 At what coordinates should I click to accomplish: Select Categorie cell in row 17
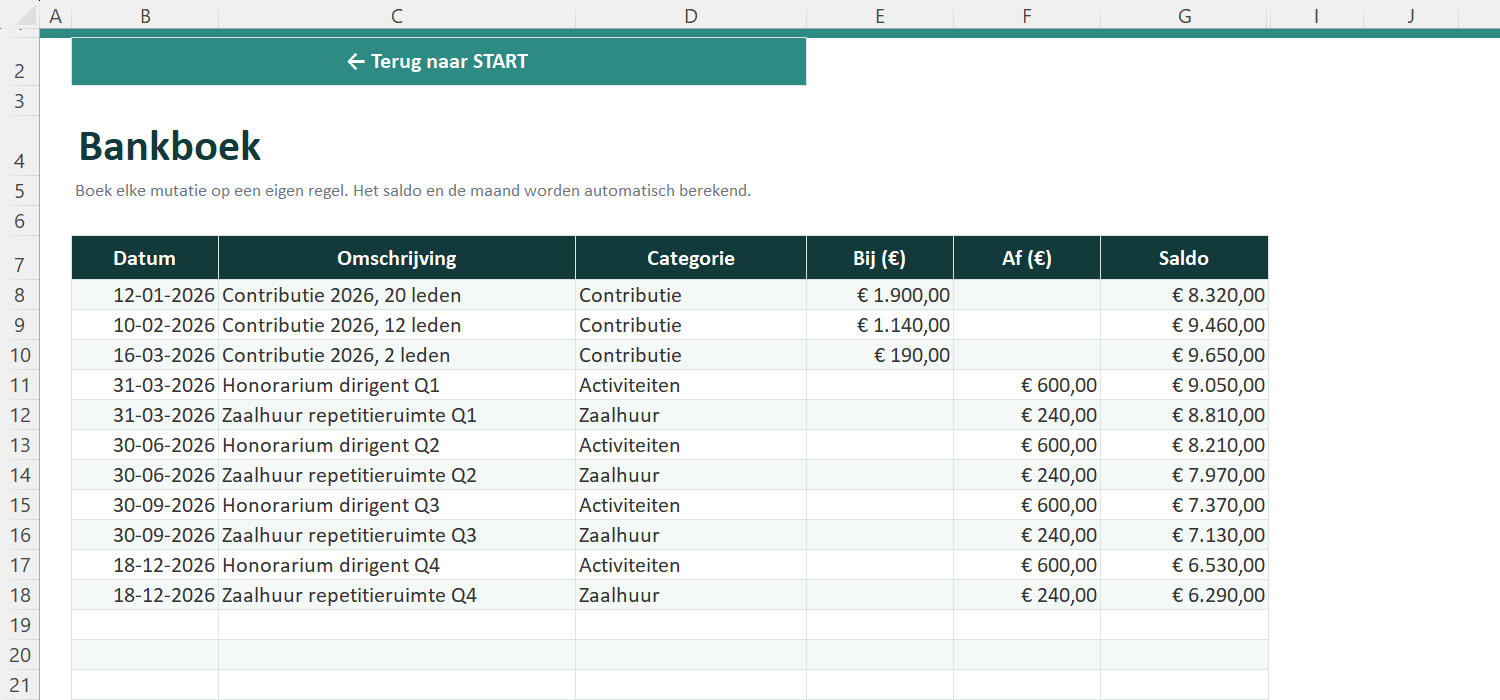coord(691,565)
